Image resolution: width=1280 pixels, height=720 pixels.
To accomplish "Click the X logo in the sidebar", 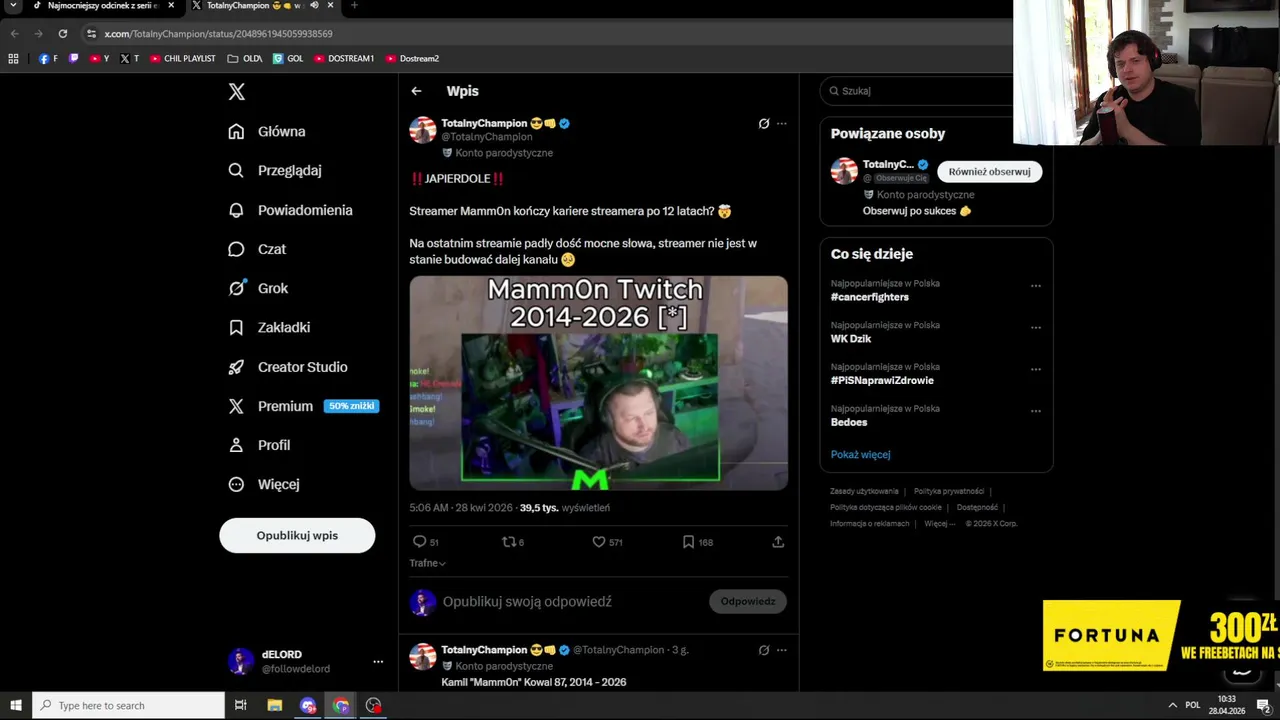I will point(236,92).
